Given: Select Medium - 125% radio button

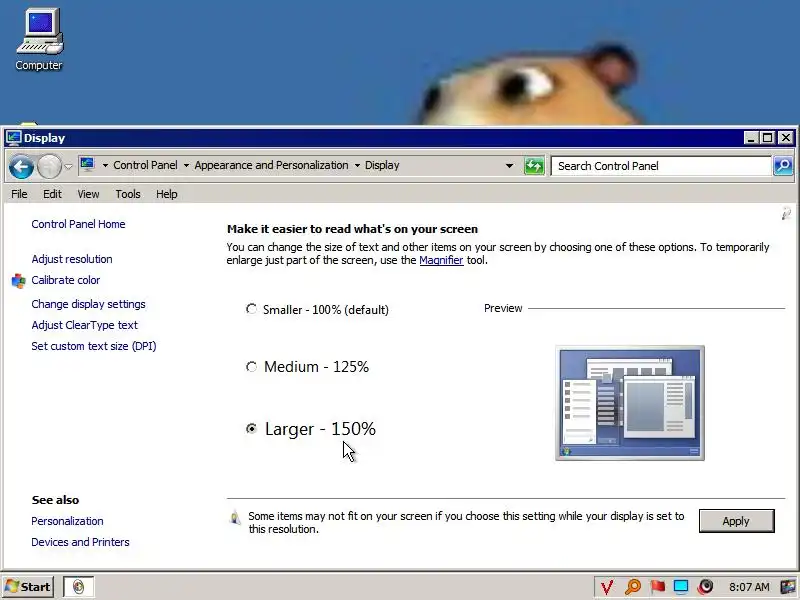Looking at the screenshot, I should pyautogui.click(x=251, y=367).
